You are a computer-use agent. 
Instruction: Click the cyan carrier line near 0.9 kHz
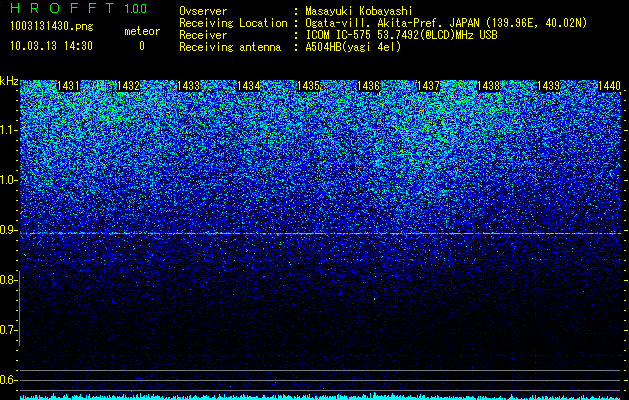point(321,234)
